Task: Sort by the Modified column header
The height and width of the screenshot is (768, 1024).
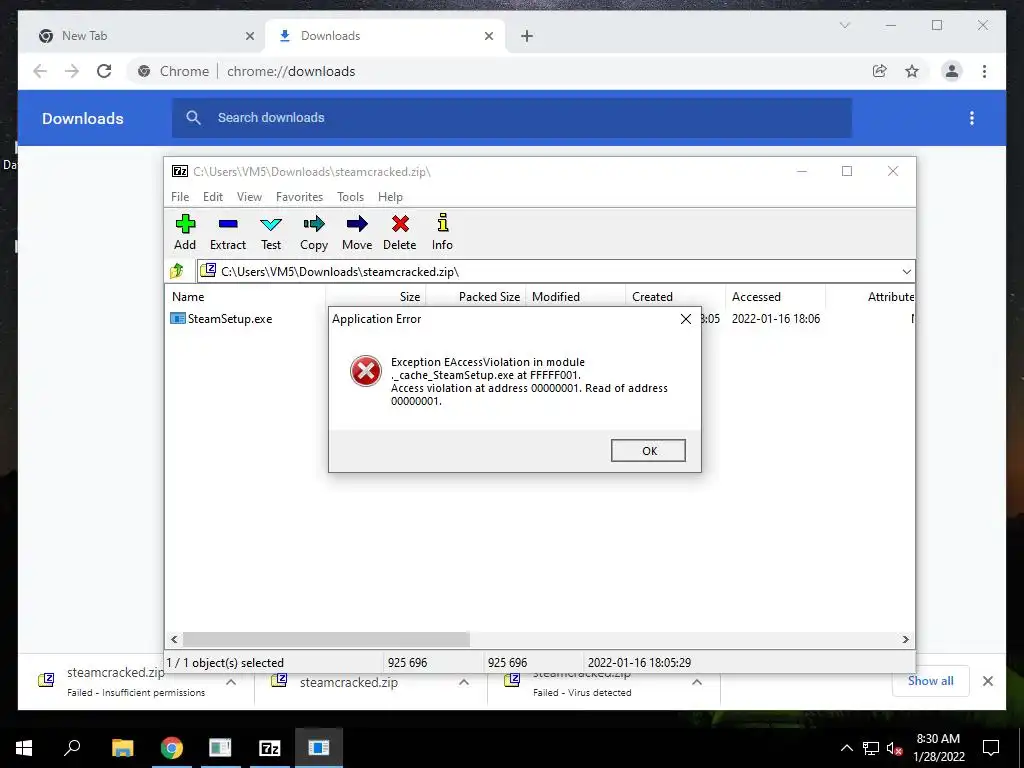Action: coord(576,296)
